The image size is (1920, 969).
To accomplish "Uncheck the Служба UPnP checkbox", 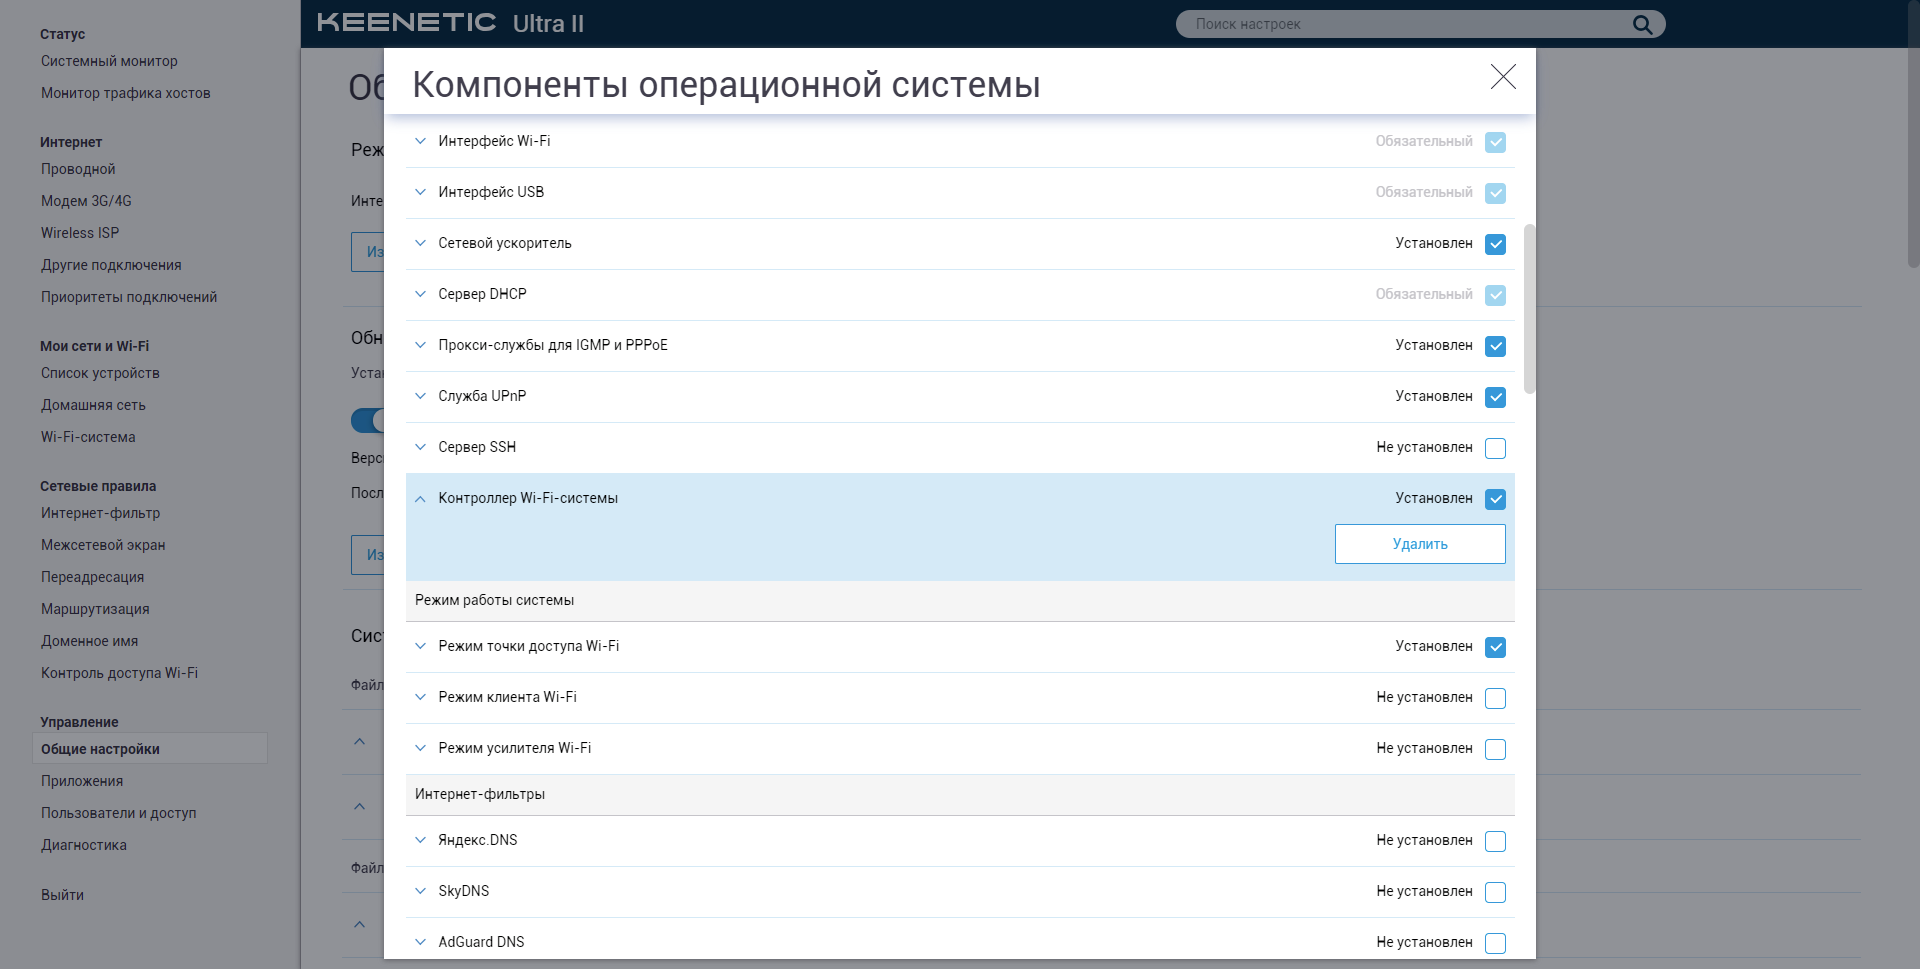I will [1495, 397].
